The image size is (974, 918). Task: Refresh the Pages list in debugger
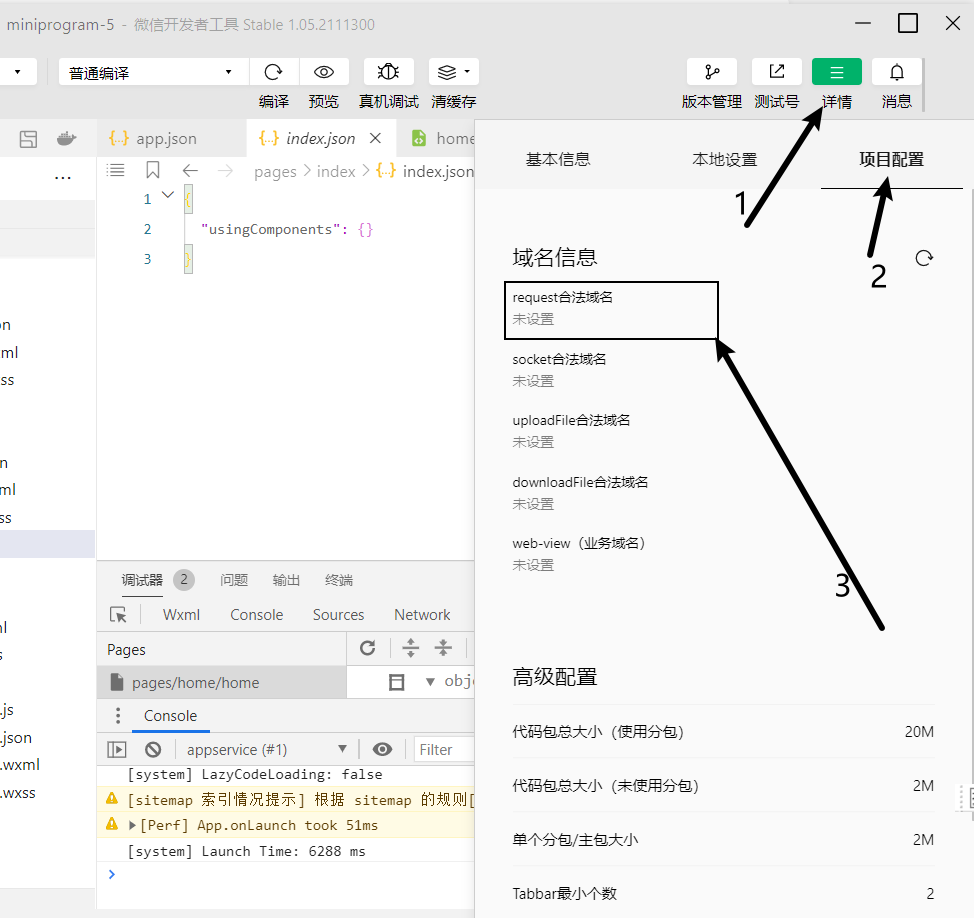[368, 648]
